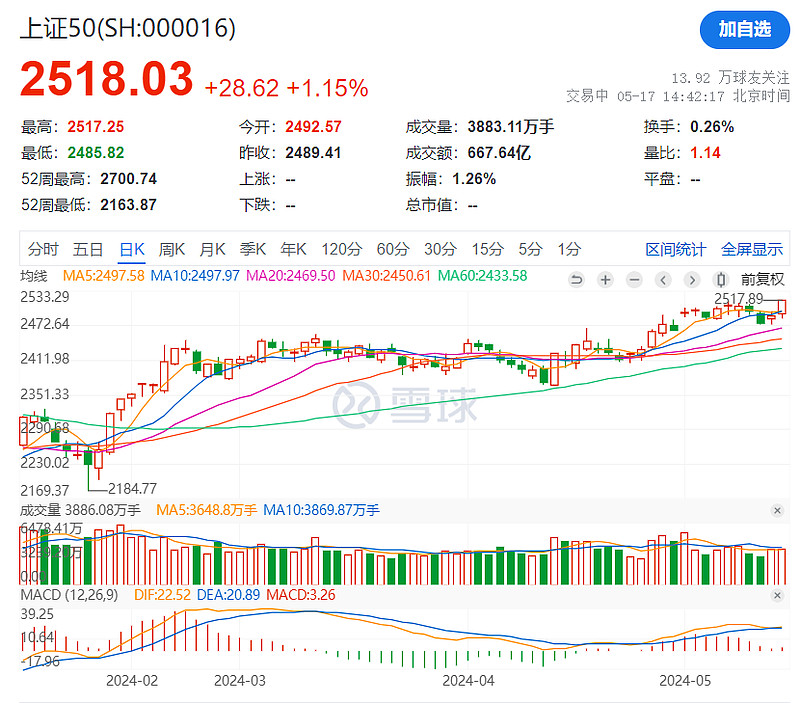The image size is (800, 703).
Task: Open the 前复权 adjustment dropdown
Action: pos(762,280)
